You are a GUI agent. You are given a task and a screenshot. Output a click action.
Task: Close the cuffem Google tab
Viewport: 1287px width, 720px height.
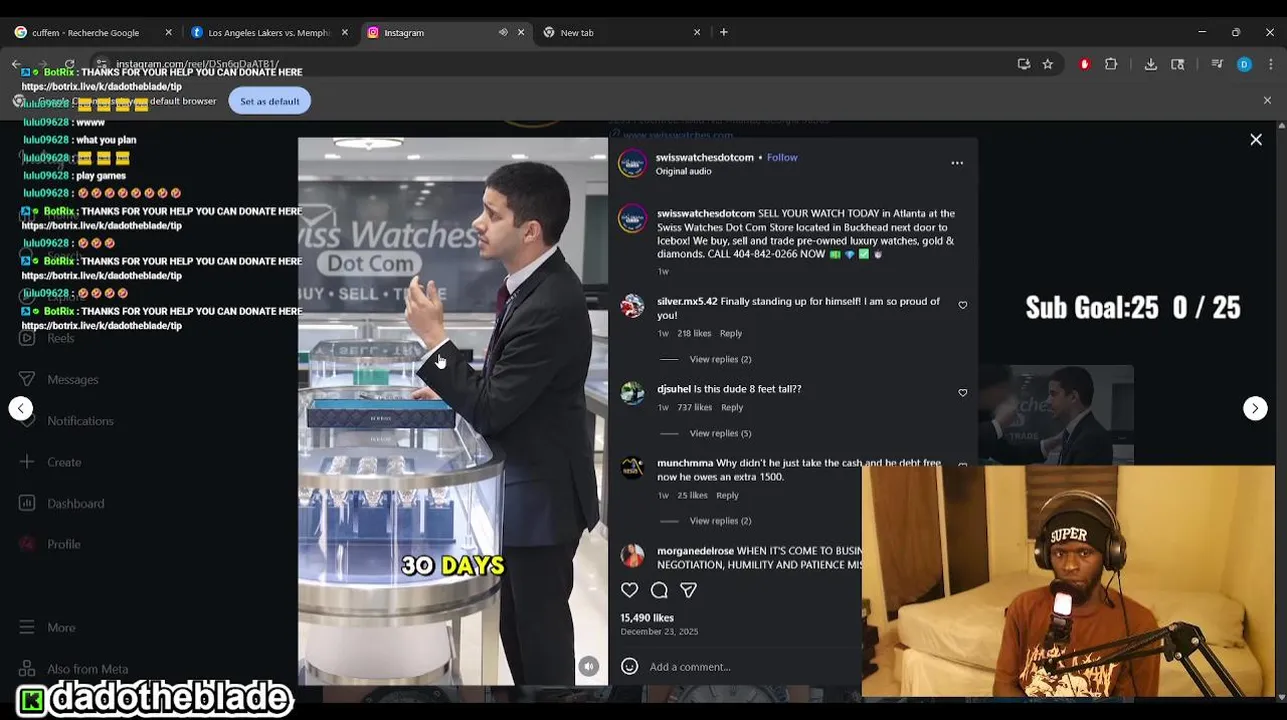(168, 32)
